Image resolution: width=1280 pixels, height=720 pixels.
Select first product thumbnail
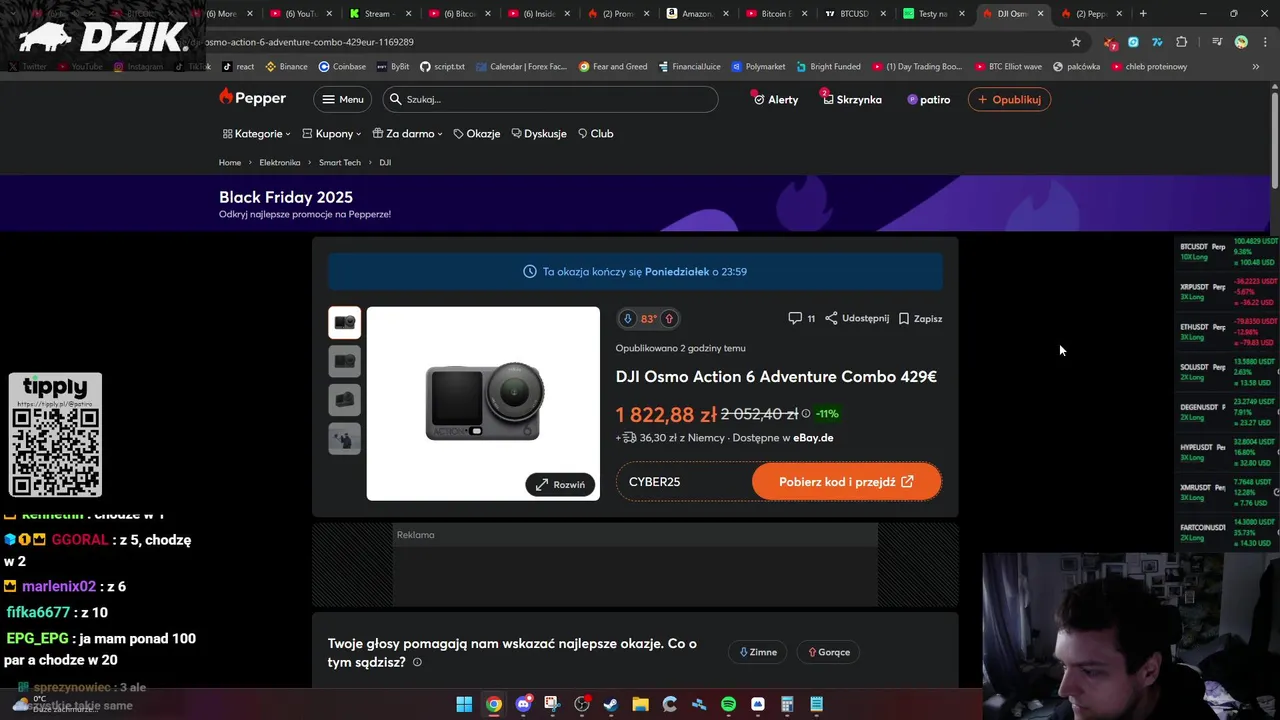click(345, 322)
